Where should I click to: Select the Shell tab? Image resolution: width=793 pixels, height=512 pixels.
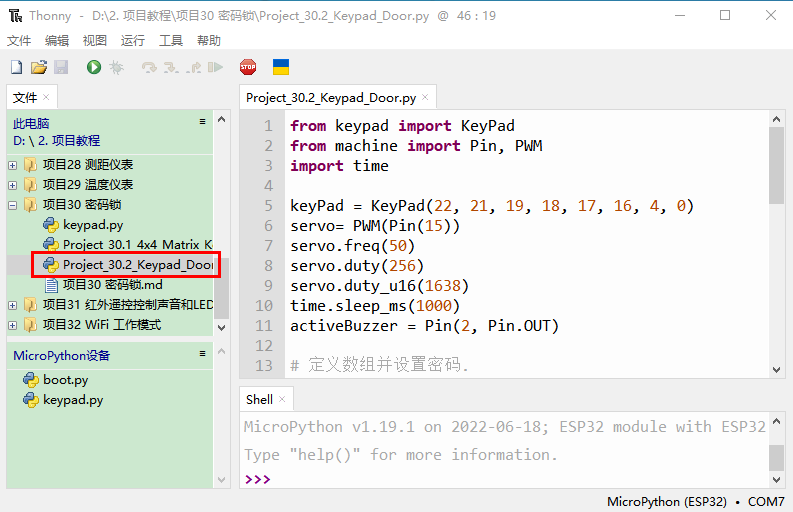(259, 399)
